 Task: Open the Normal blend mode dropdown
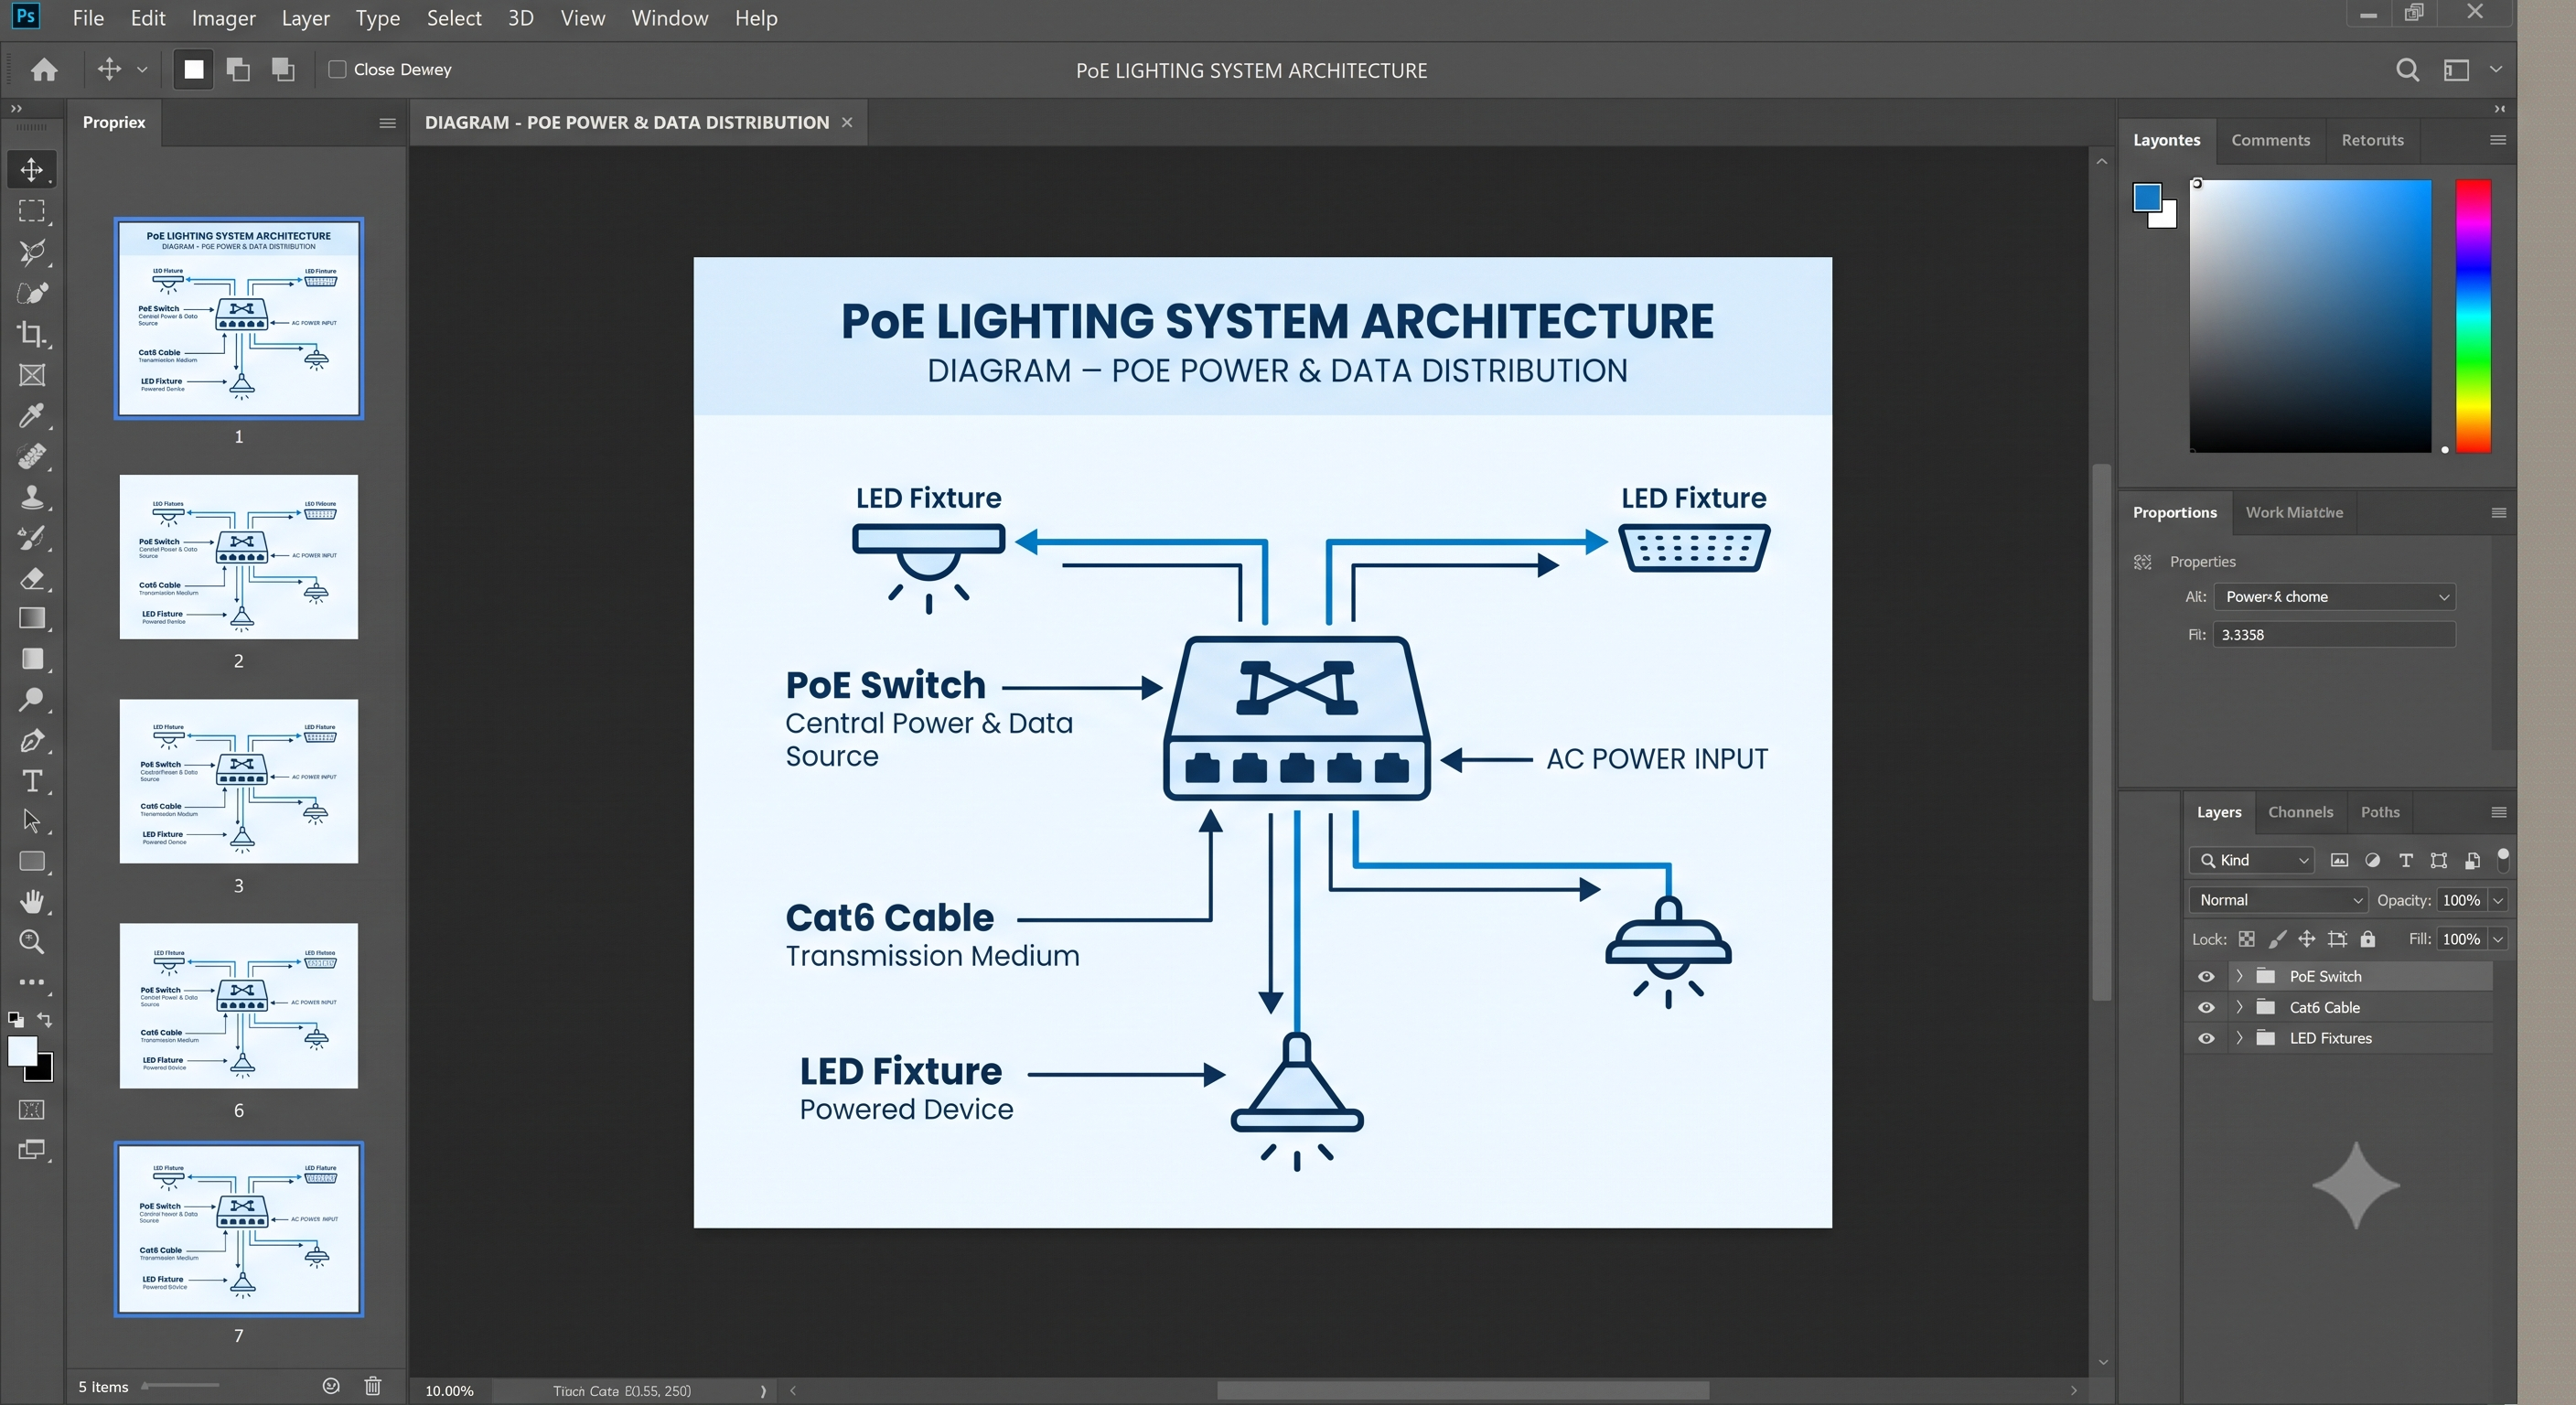pyautogui.click(x=2278, y=900)
